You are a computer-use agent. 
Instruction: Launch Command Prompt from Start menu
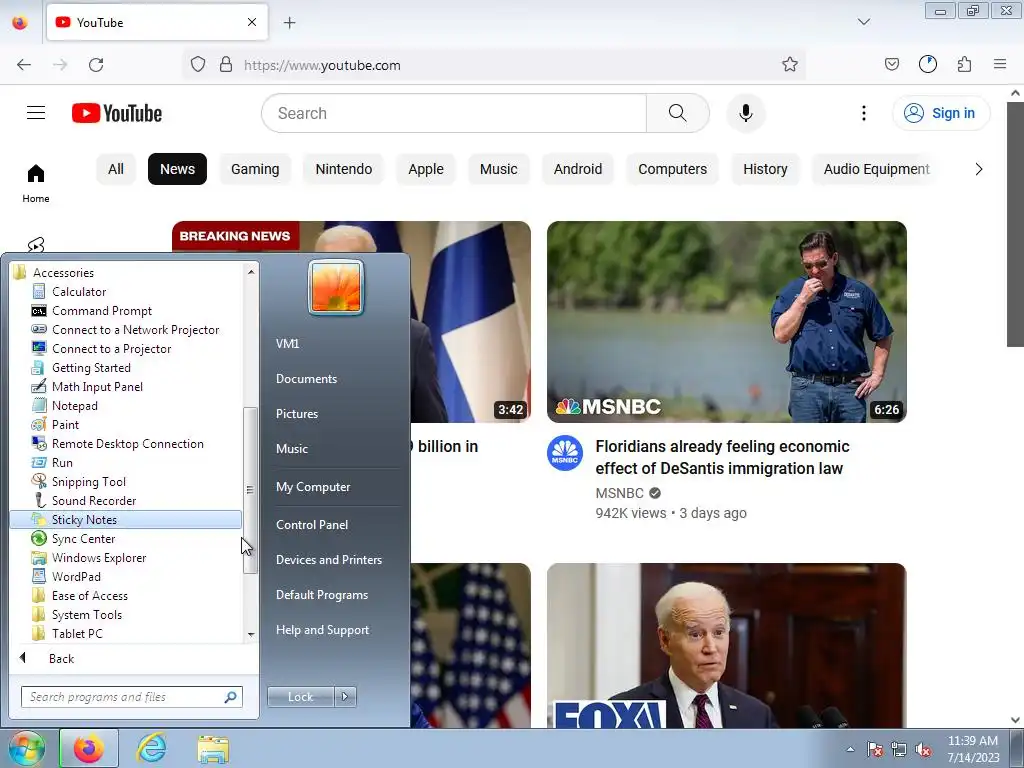pos(101,311)
